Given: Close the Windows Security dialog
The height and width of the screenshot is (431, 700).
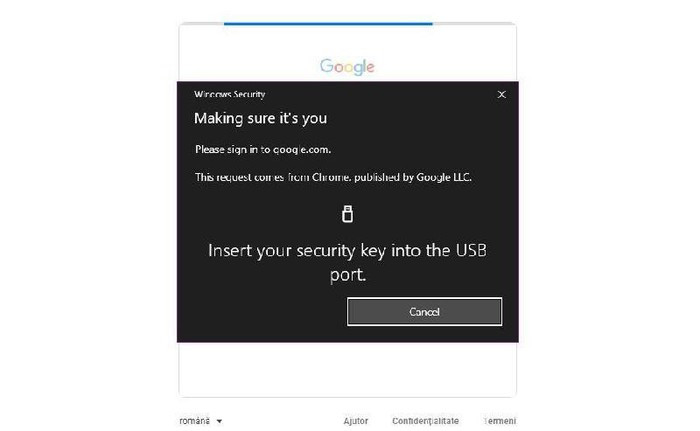Looking at the screenshot, I should [501, 95].
